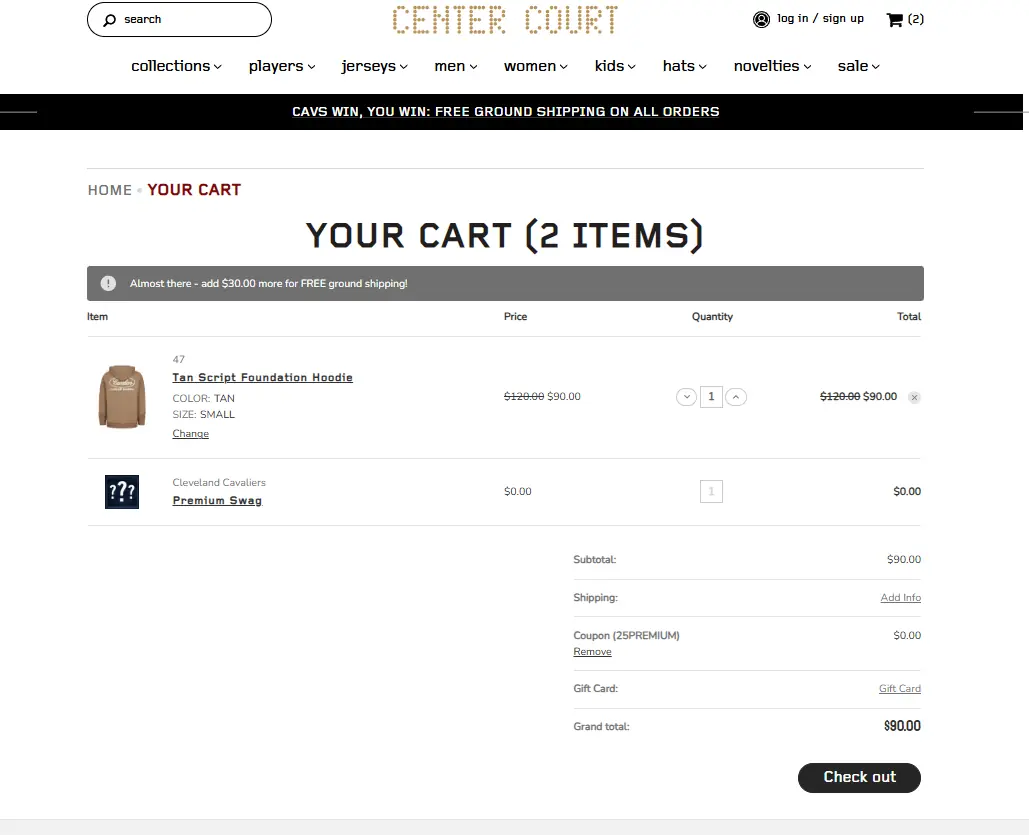The height and width of the screenshot is (835, 1029).
Task: Click the alert icon in shipping banner
Action: pos(108,284)
